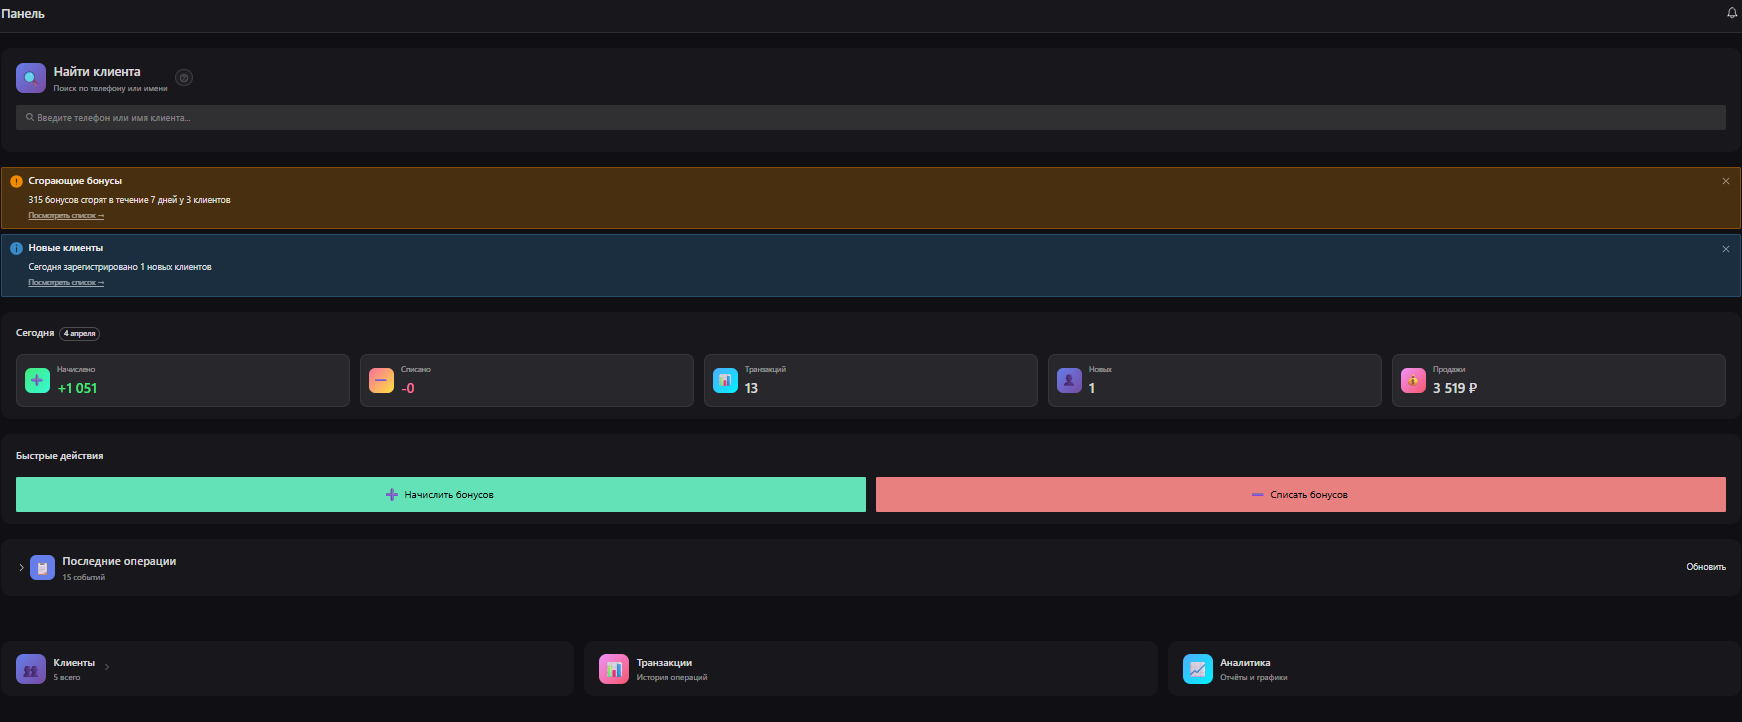Image resolution: width=1742 pixels, height=722 pixels.
Task: Expand the Последние операции section
Action: [x=21, y=568]
